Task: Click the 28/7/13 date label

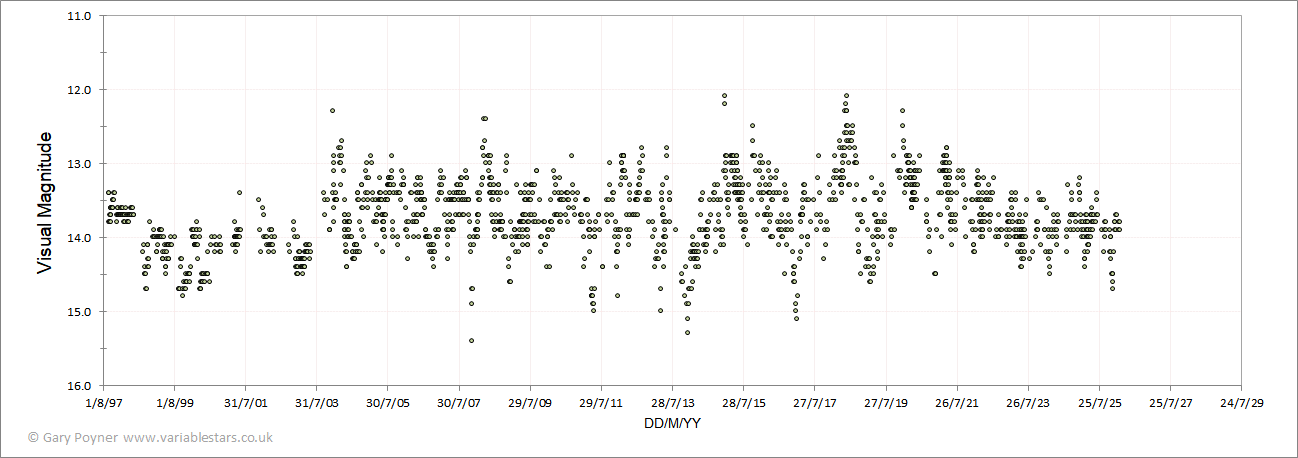Action: tap(672, 403)
